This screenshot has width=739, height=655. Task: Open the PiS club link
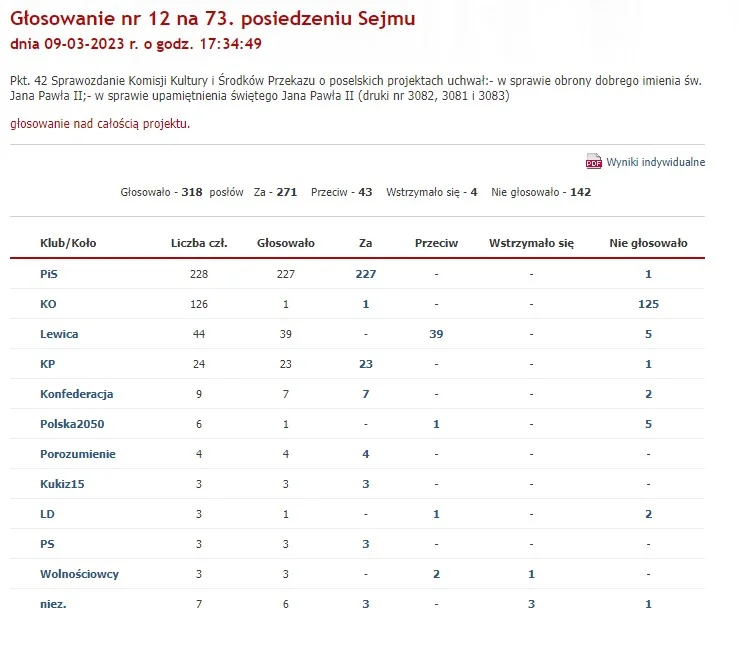coord(49,274)
